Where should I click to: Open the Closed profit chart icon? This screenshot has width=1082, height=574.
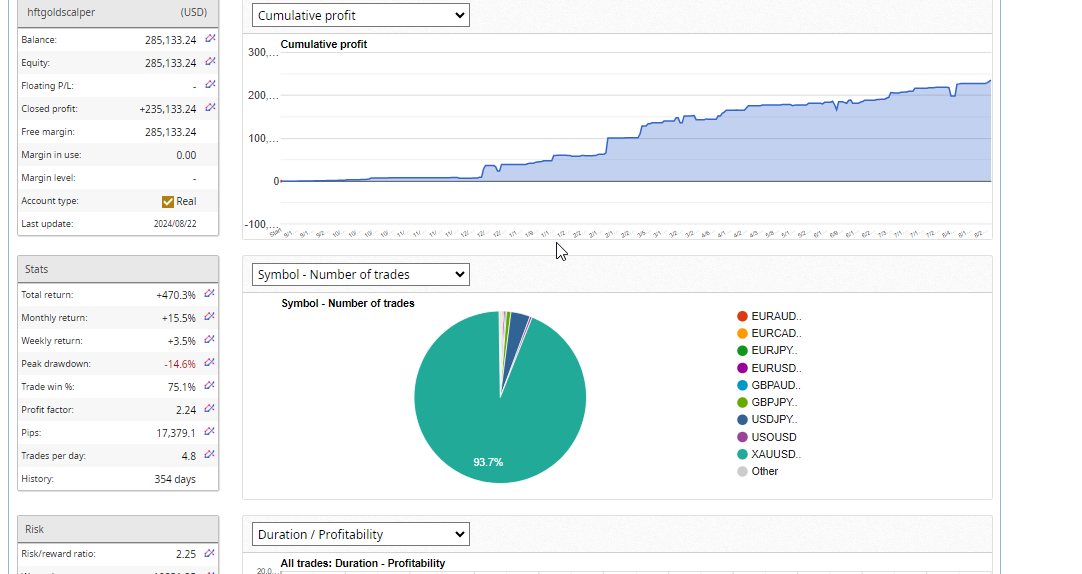[210, 108]
